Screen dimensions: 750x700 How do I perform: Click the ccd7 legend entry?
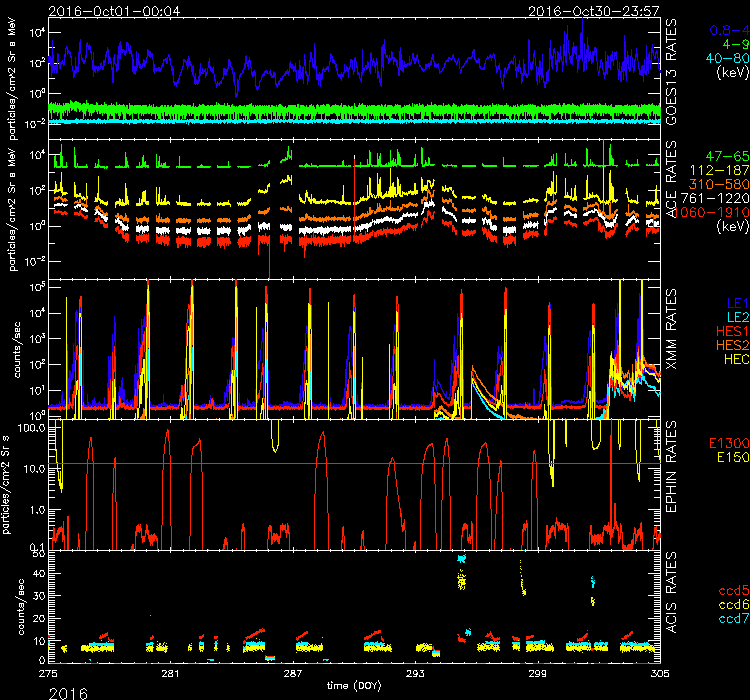(734, 618)
